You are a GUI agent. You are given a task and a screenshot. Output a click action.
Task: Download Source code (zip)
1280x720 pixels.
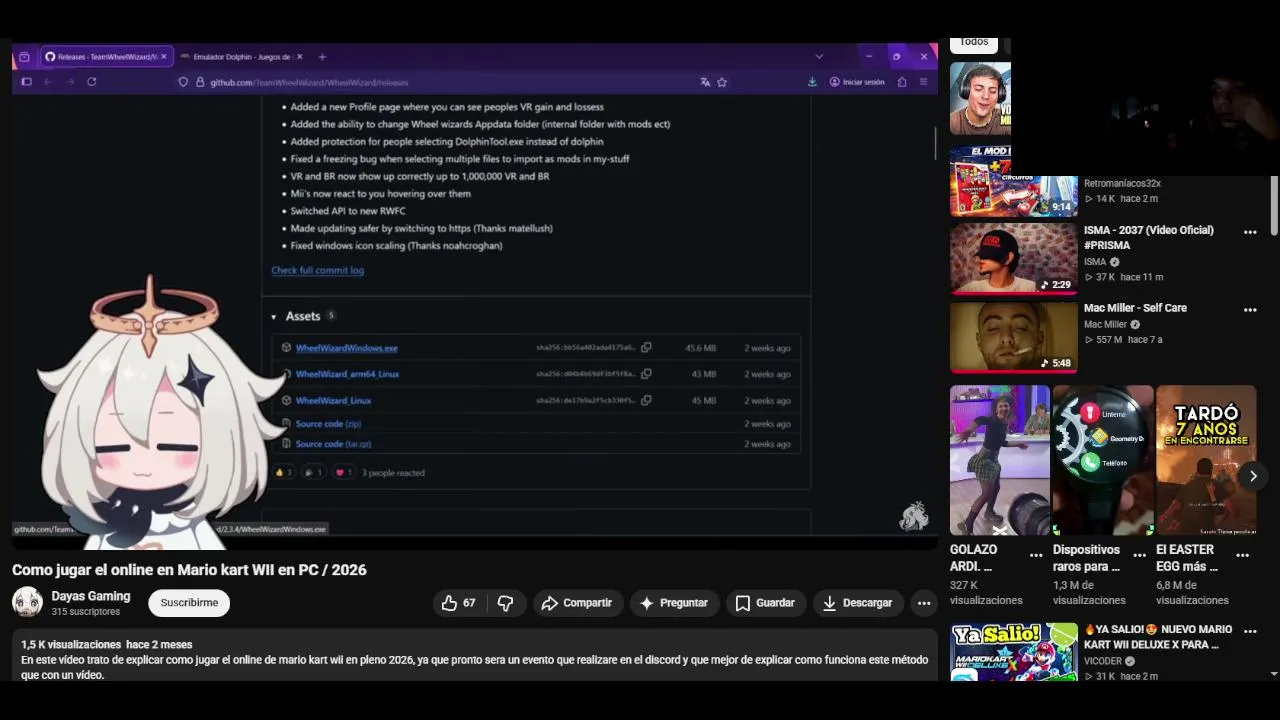pos(328,424)
